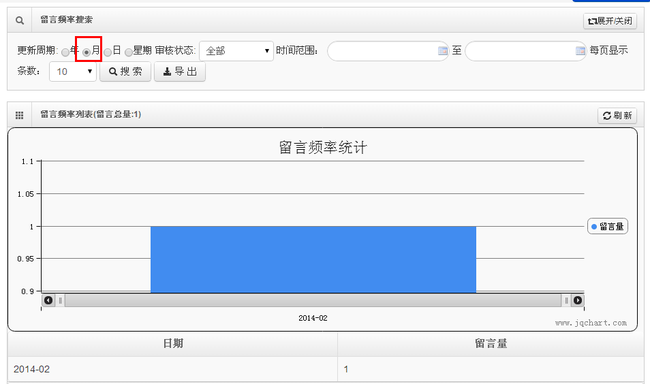
Task: Open the 审核状态 dropdown showing 全部
Action: coord(236,51)
